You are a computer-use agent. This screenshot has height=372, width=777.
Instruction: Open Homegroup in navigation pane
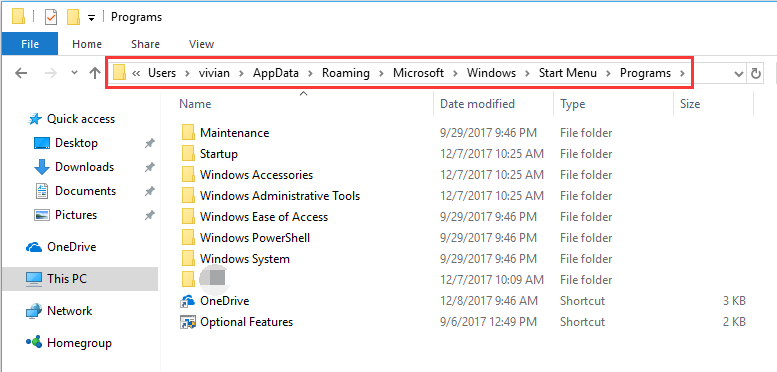pyautogui.click(x=79, y=343)
